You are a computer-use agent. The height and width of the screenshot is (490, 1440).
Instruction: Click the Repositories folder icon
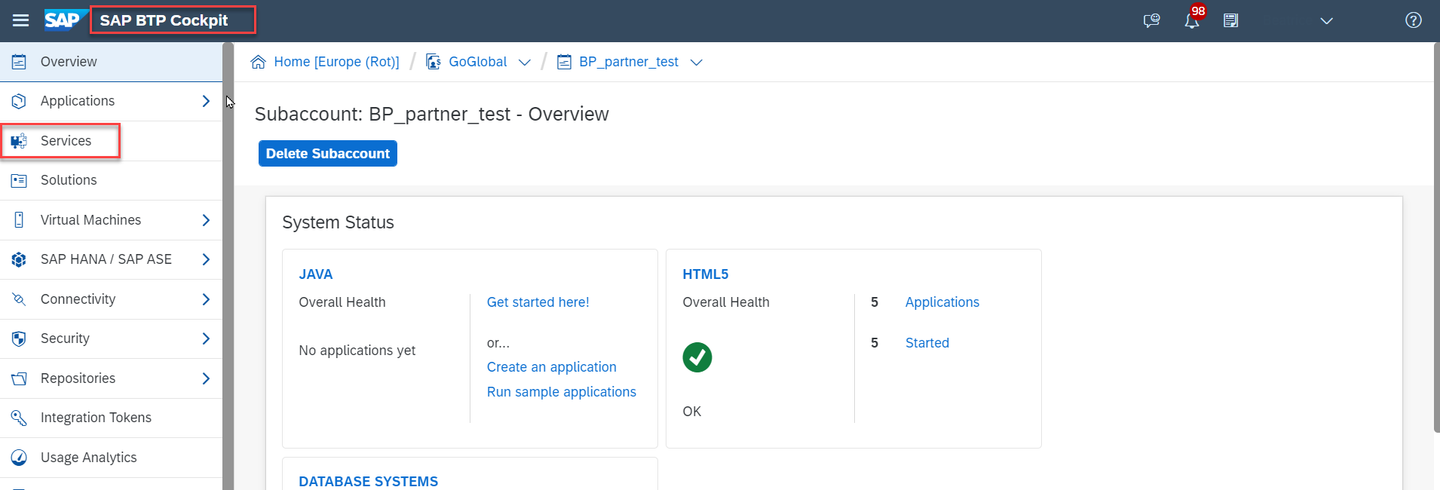tap(18, 378)
